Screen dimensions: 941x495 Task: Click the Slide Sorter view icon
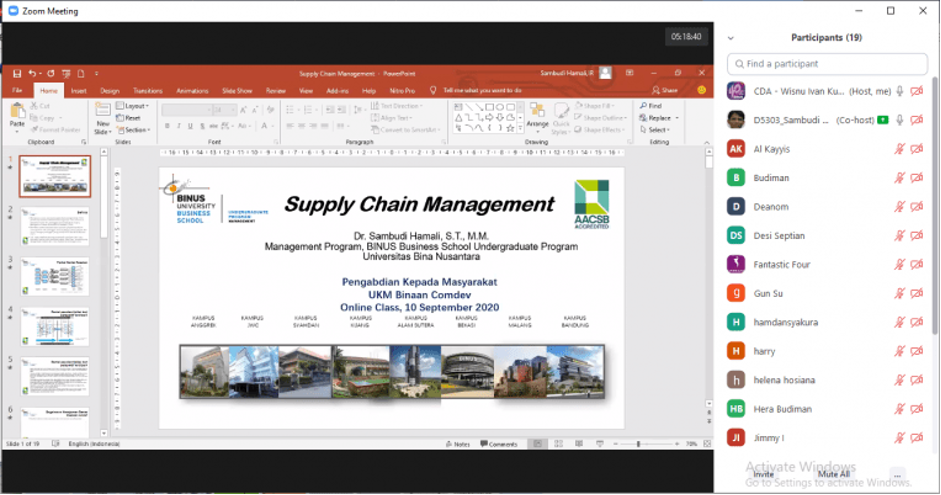point(559,444)
